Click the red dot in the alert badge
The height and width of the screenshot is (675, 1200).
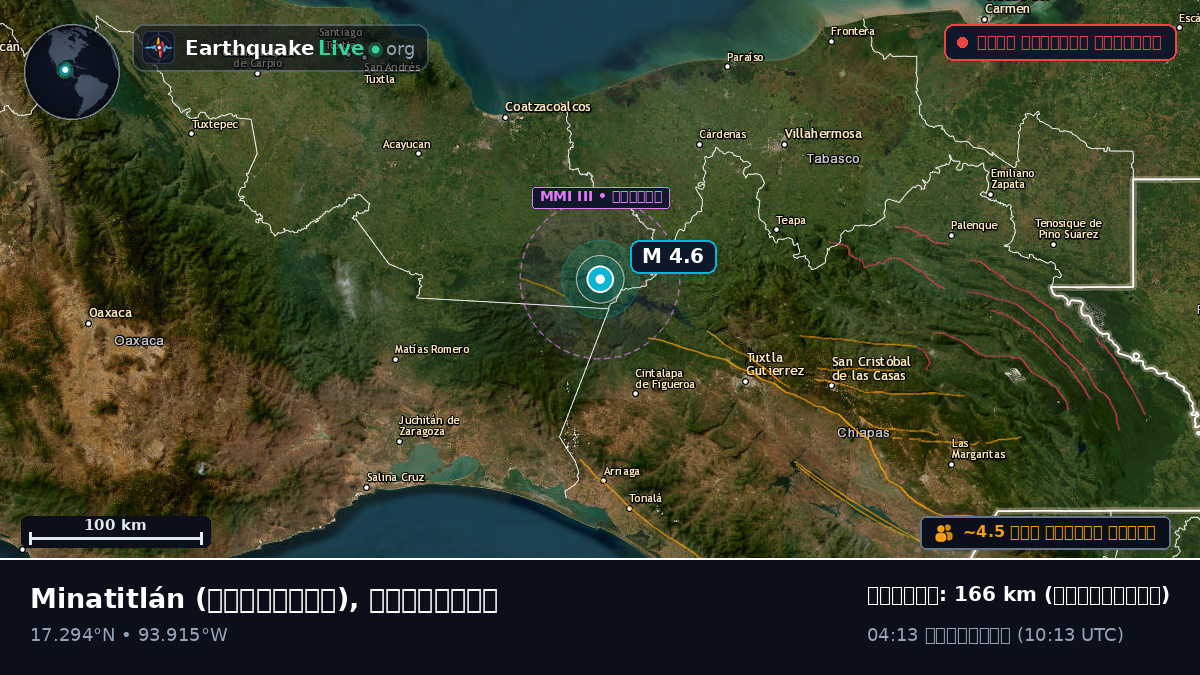point(962,42)
